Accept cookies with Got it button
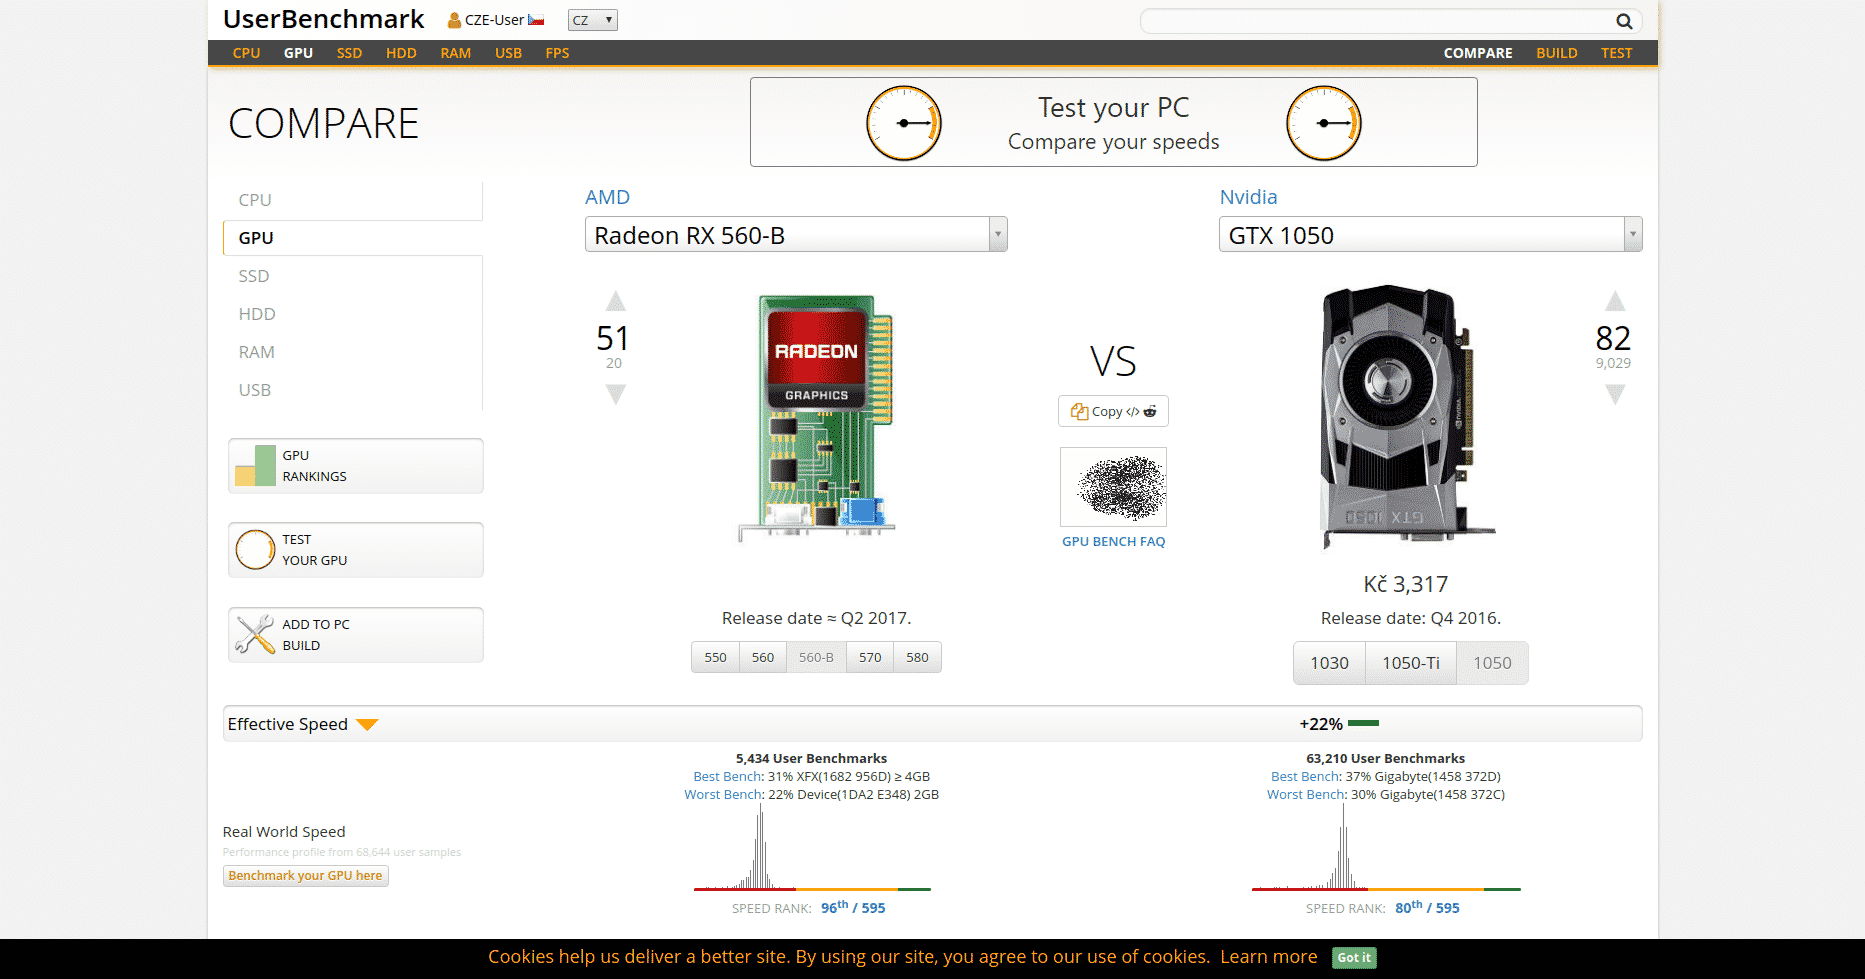This screenshot has width=1865, height=979. click(1354, 957)
